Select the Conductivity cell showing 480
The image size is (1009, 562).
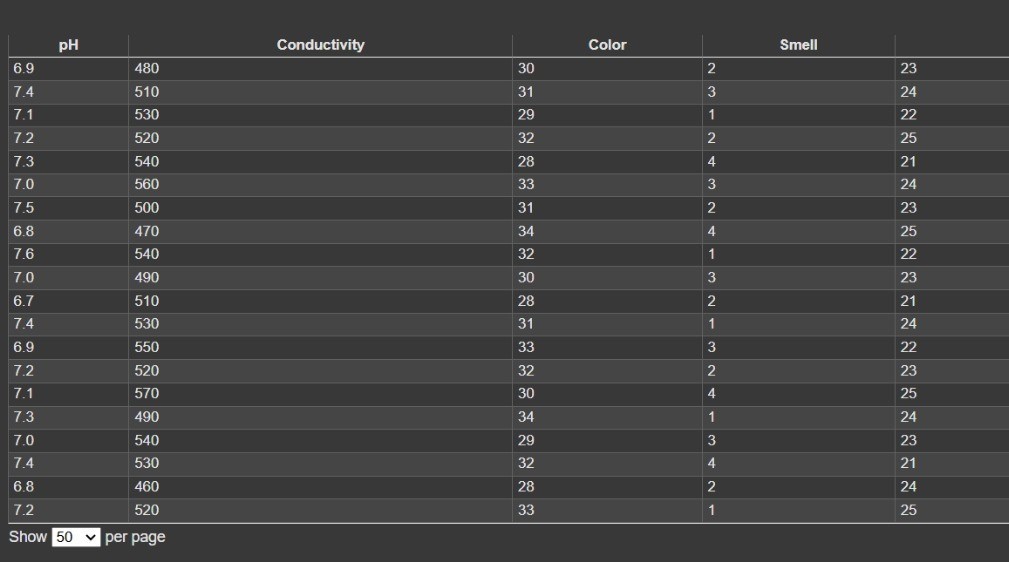coord(320,69)
